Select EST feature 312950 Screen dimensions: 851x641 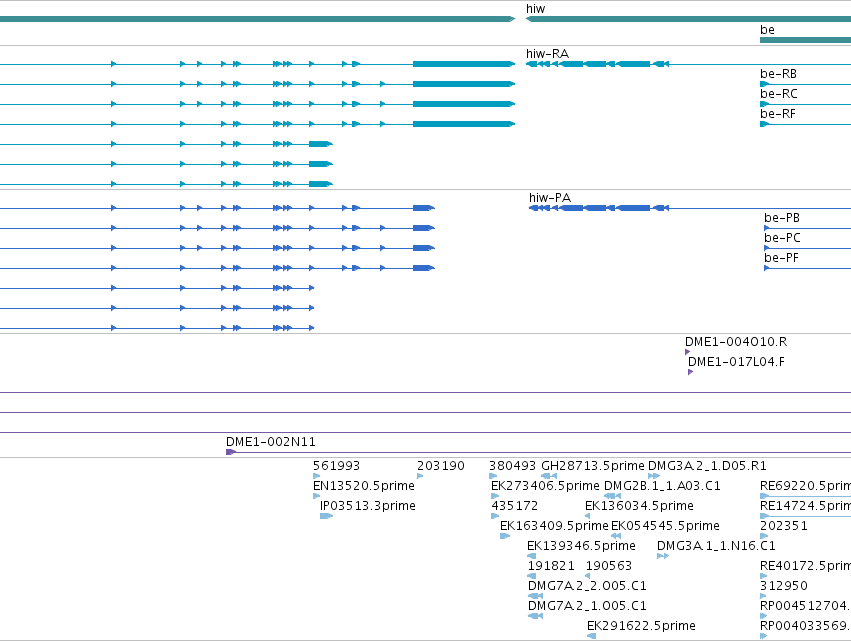click(x=783, y=586)
